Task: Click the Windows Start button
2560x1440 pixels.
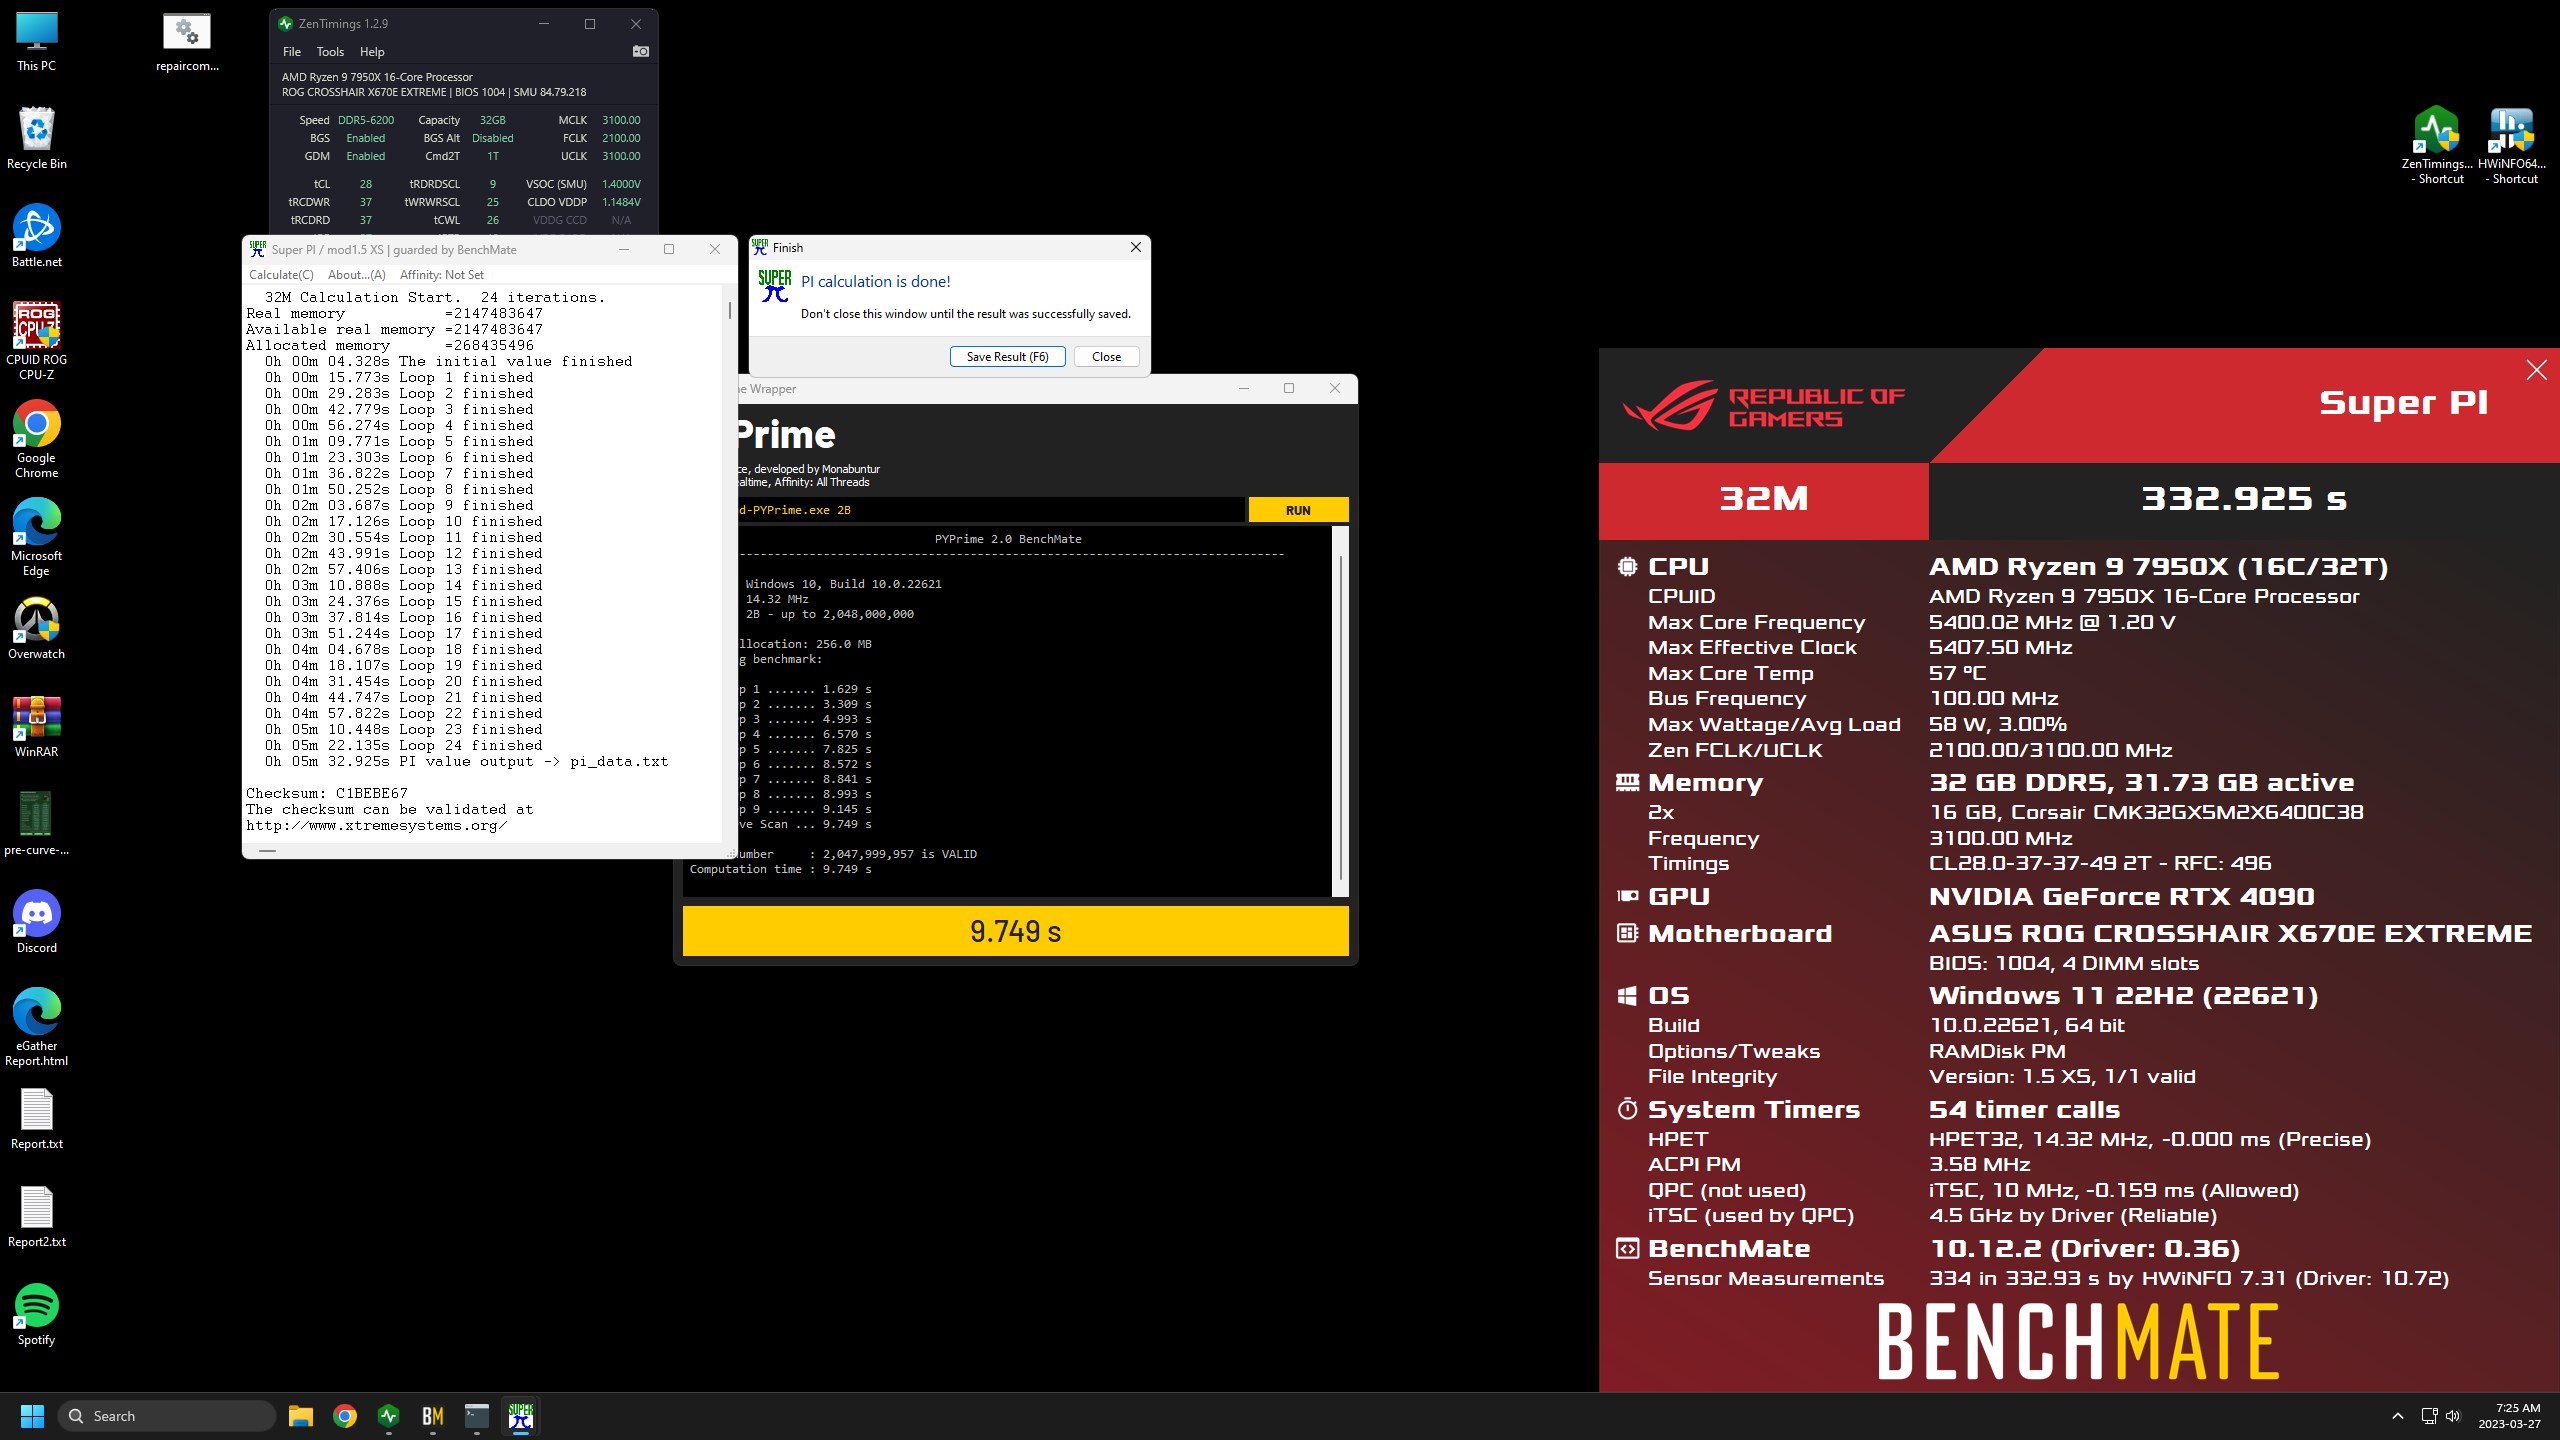Action: [x=32, y=1416]
